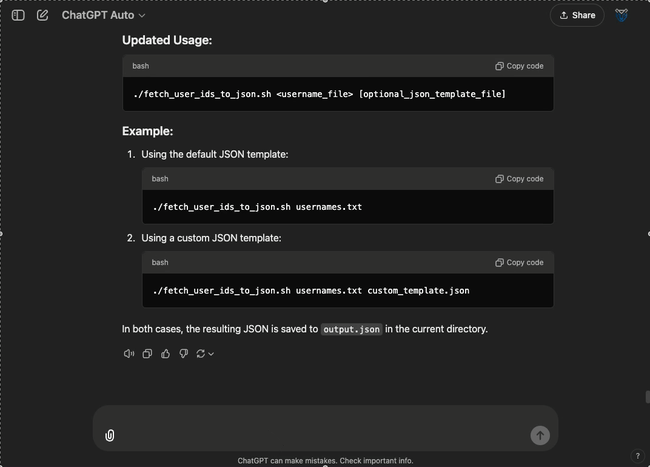This screenshot has width=650, height=467.
Task: Focus the message input field
Action: click(x=325, y=428)
